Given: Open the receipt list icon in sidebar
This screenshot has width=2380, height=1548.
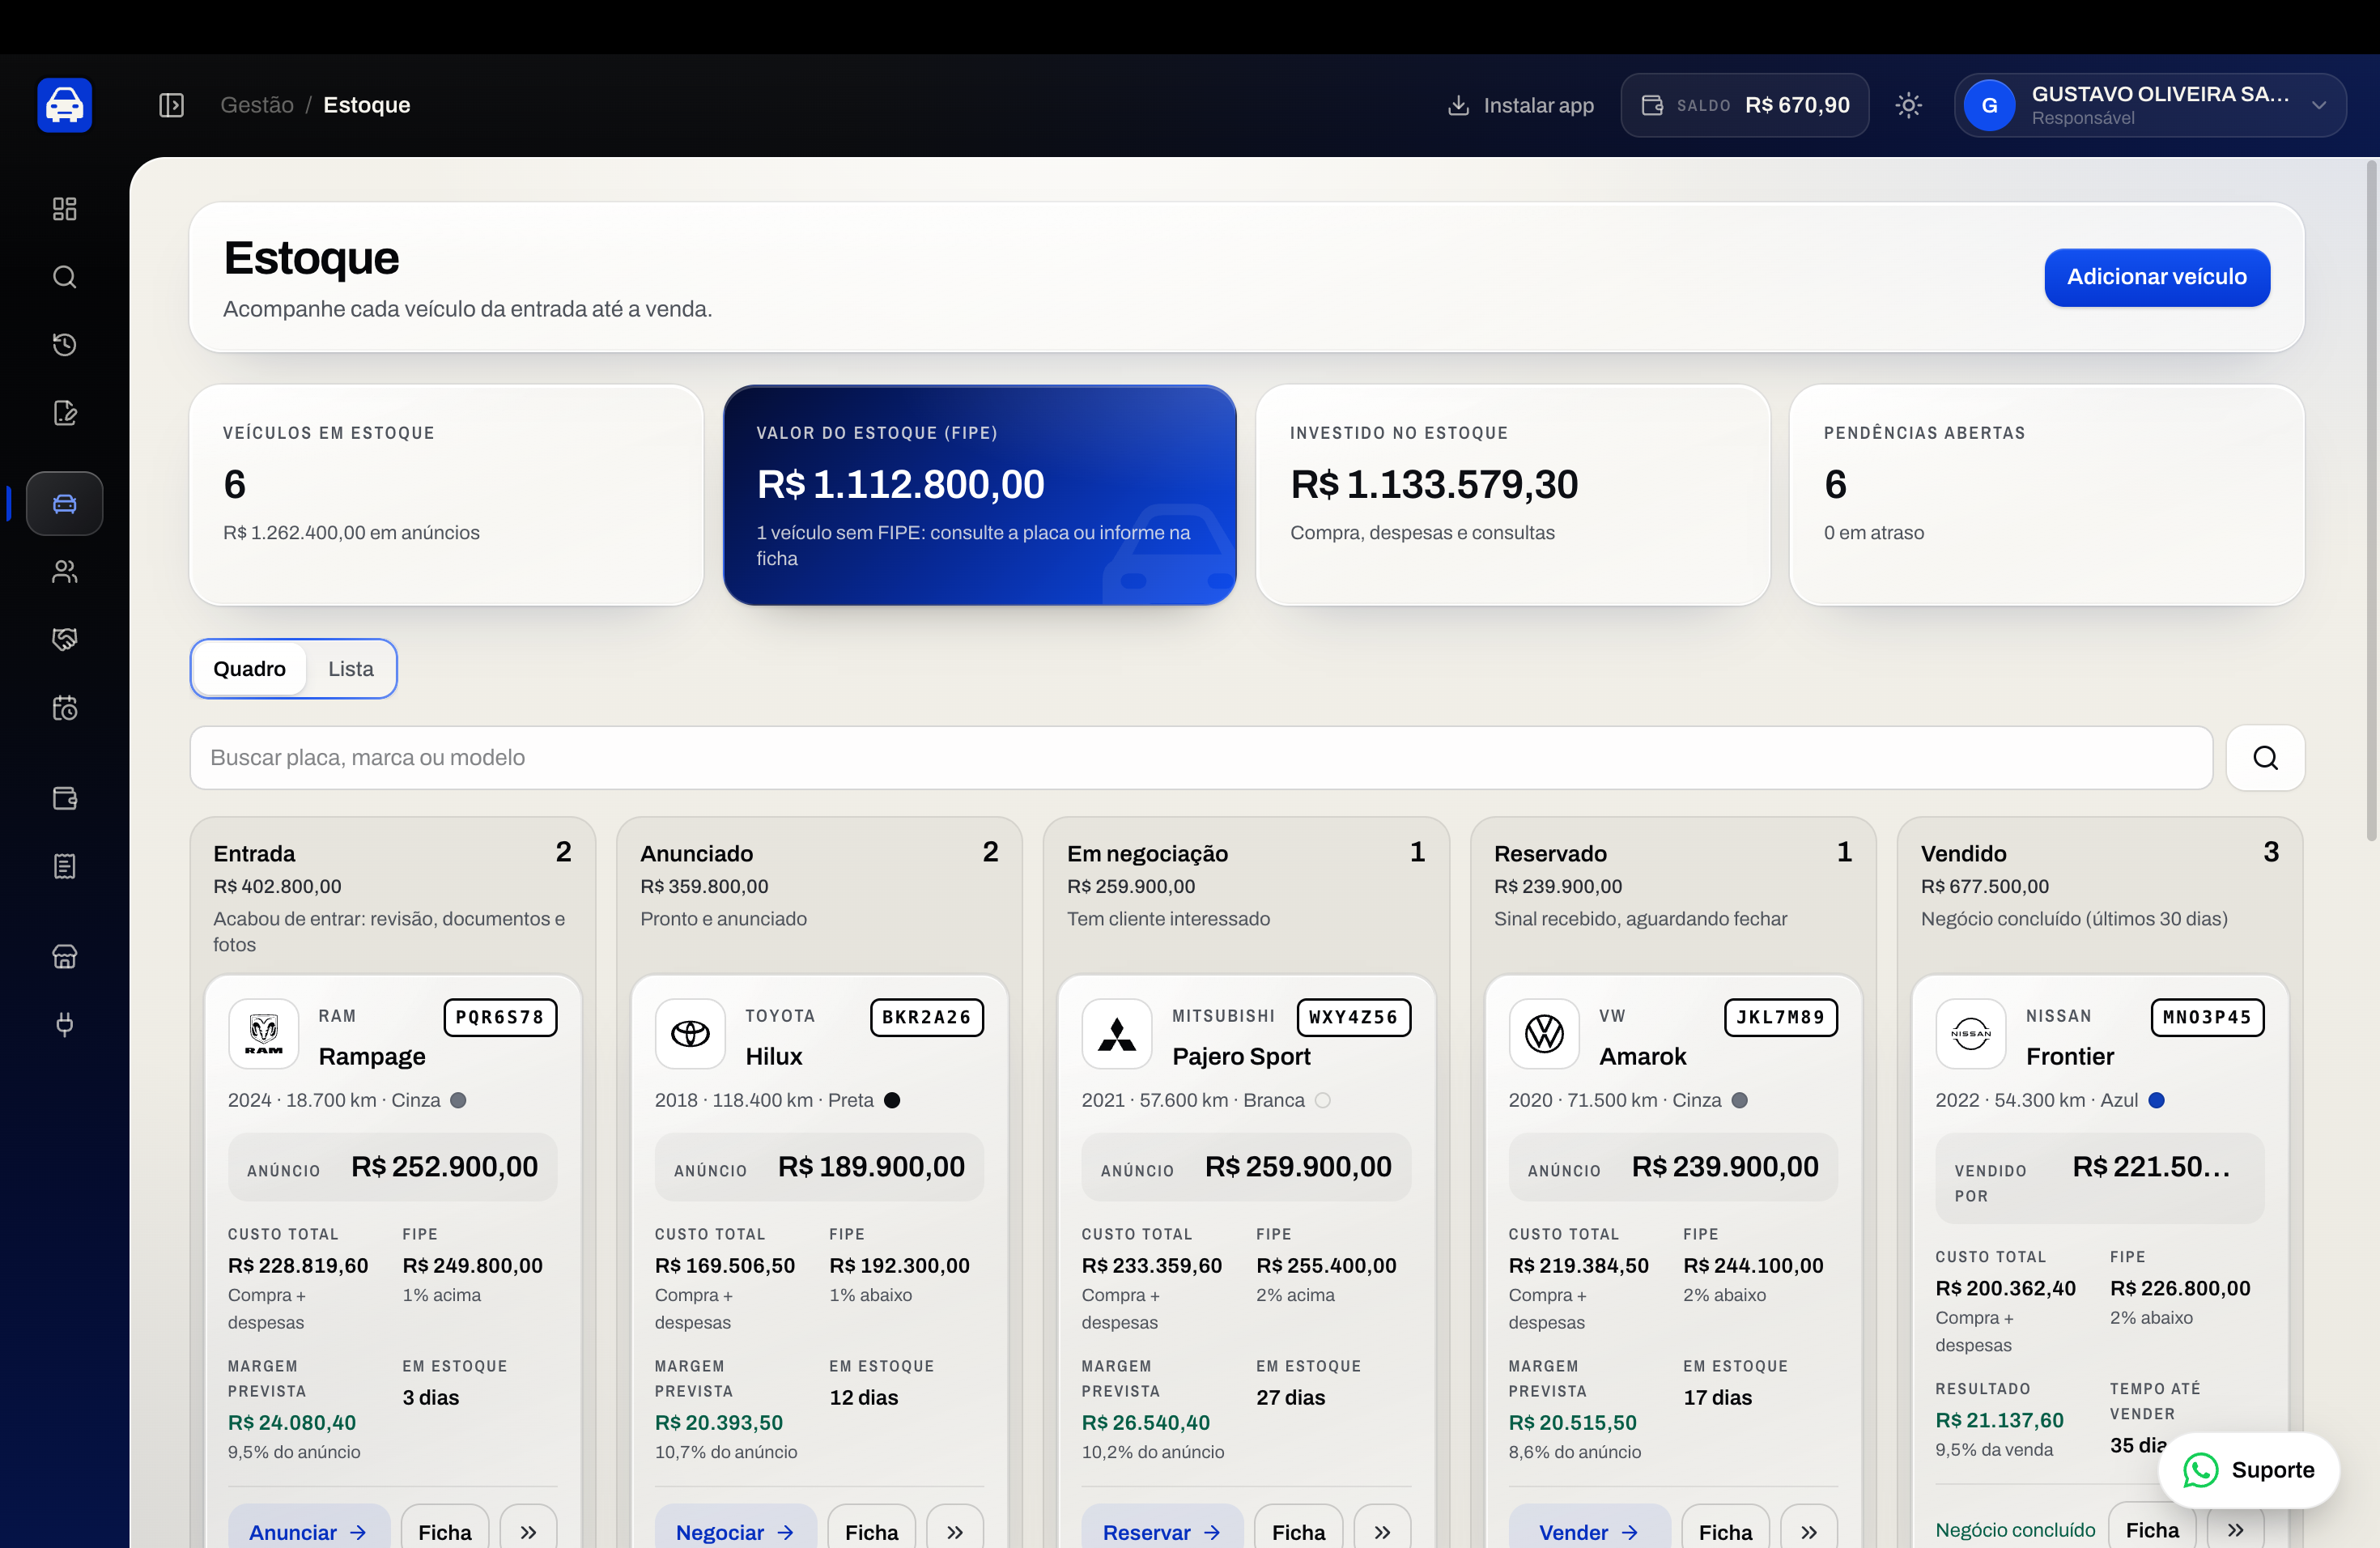Looking at the screenshot, I should (x=65, y=866).
